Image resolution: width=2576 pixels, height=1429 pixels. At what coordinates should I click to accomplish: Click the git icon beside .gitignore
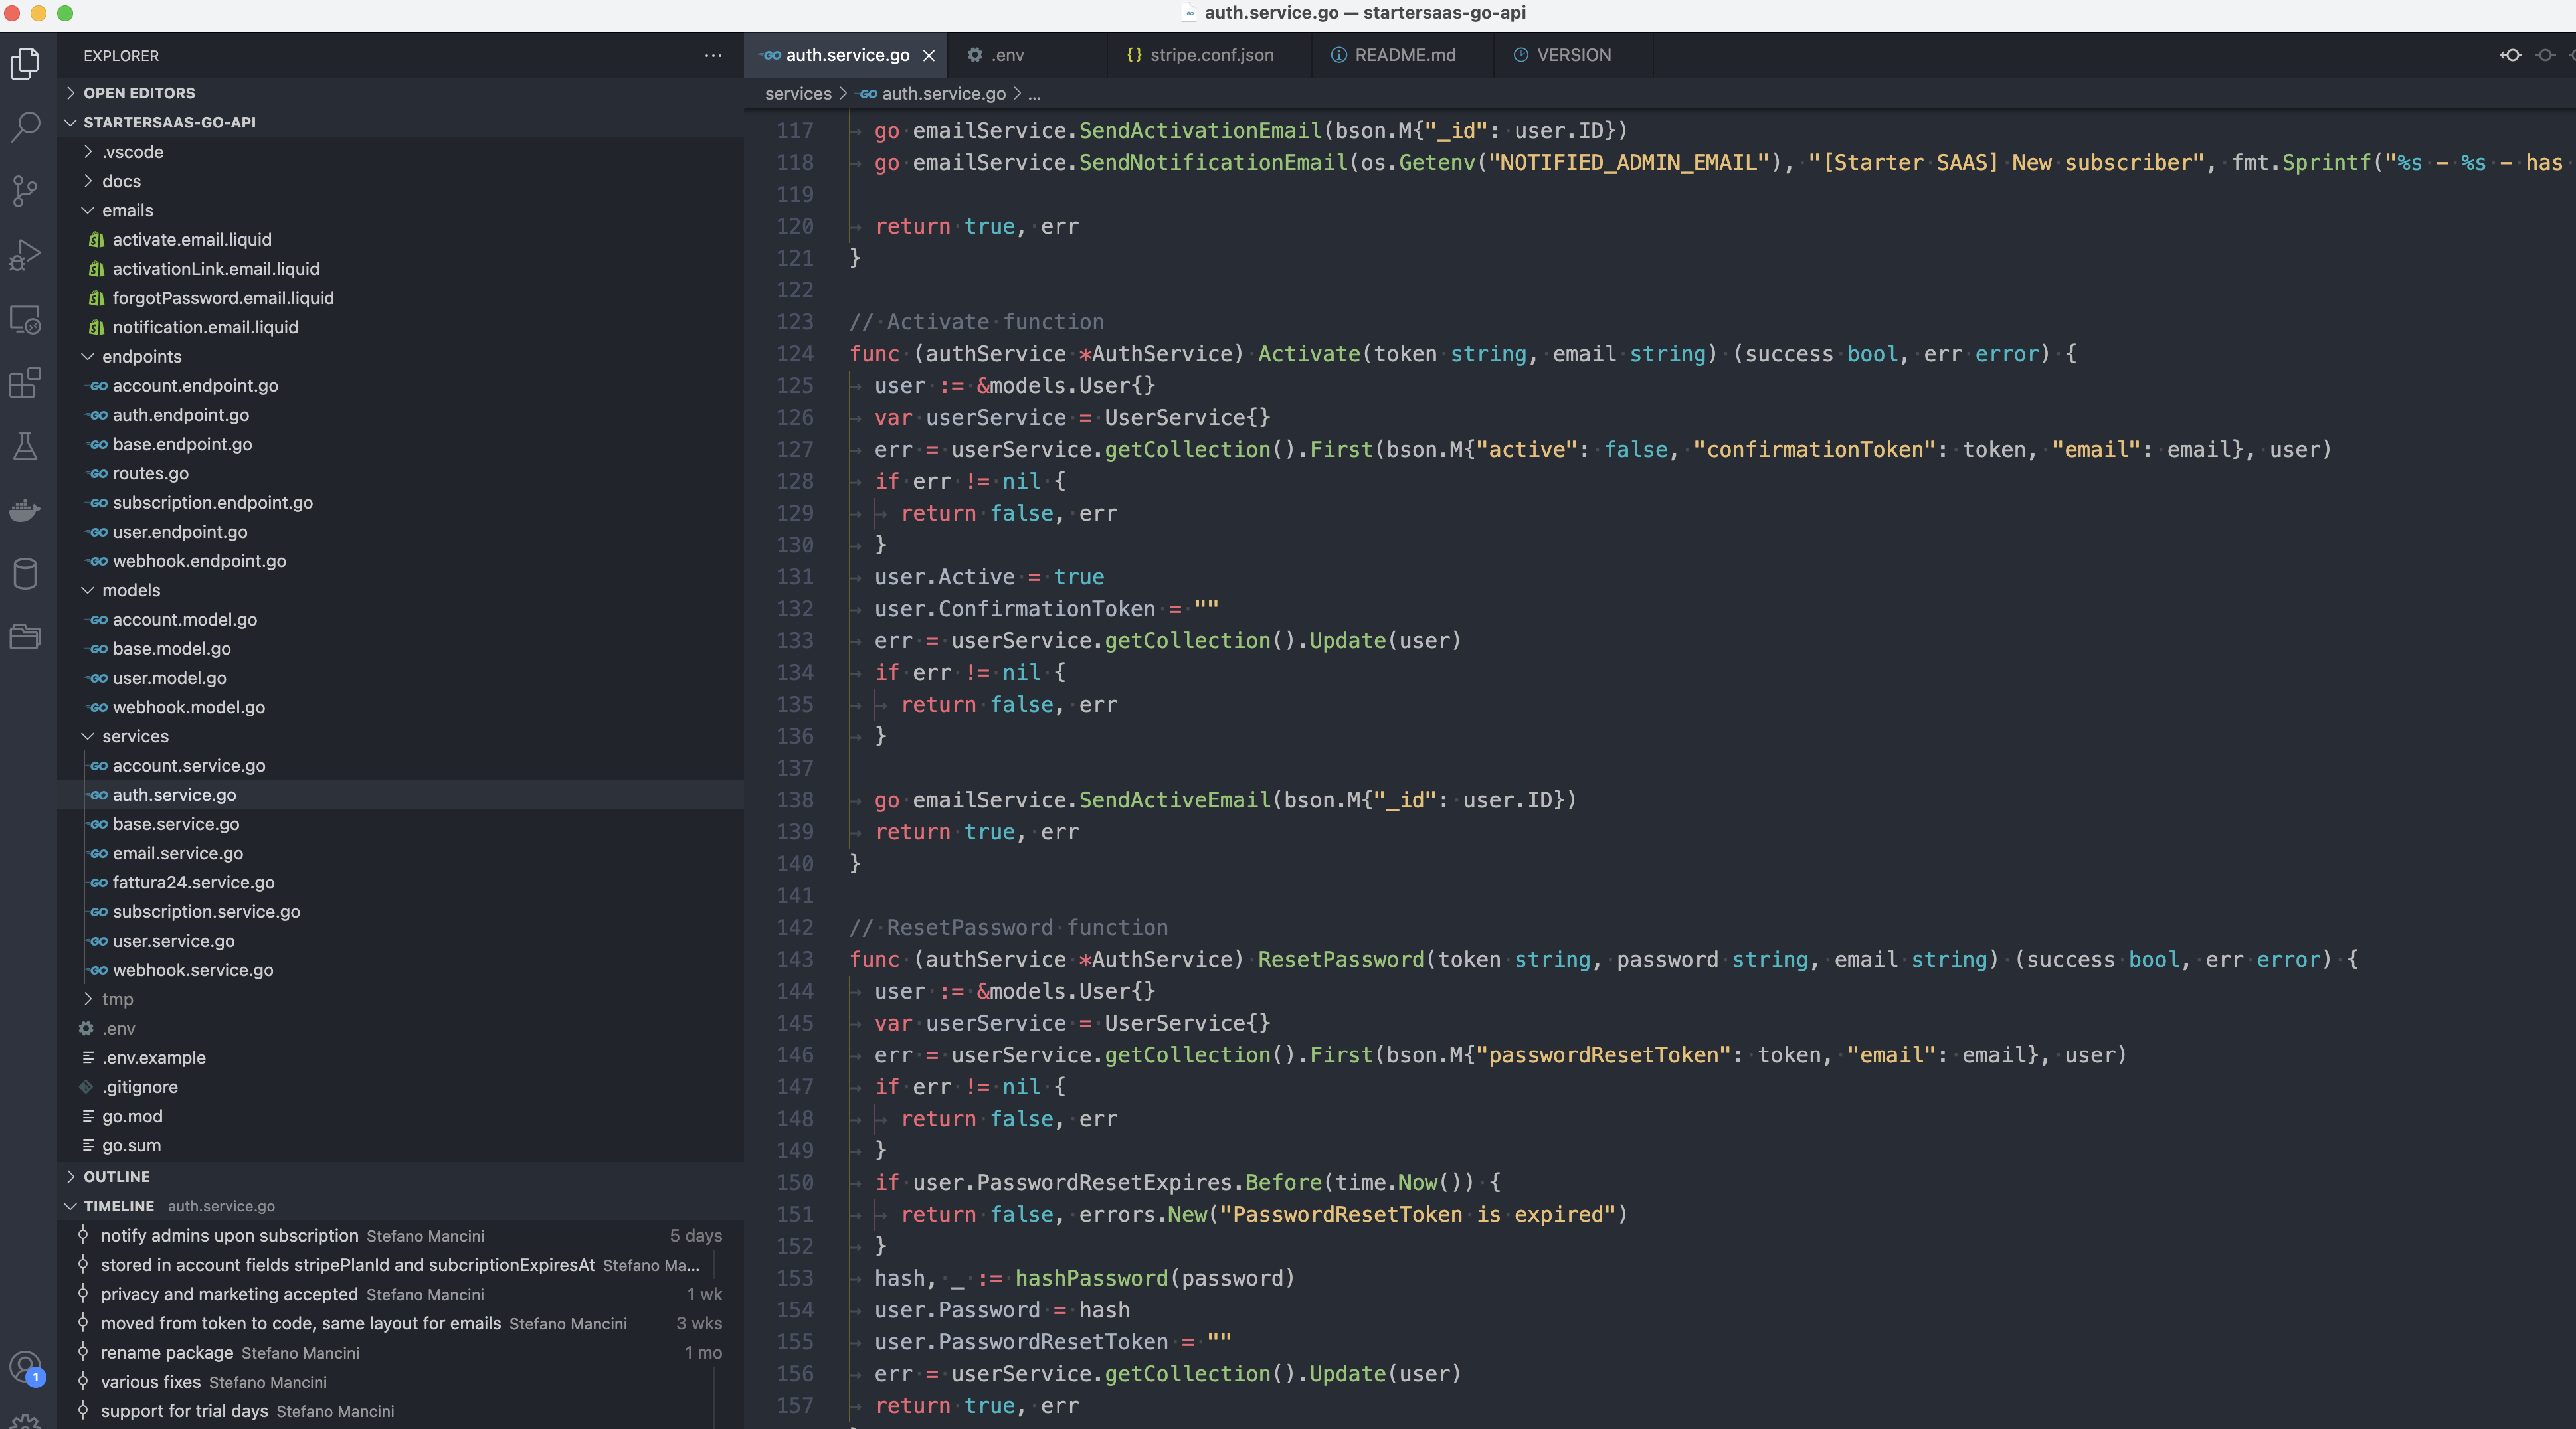pyautogui.click(x=86, y=1087)
